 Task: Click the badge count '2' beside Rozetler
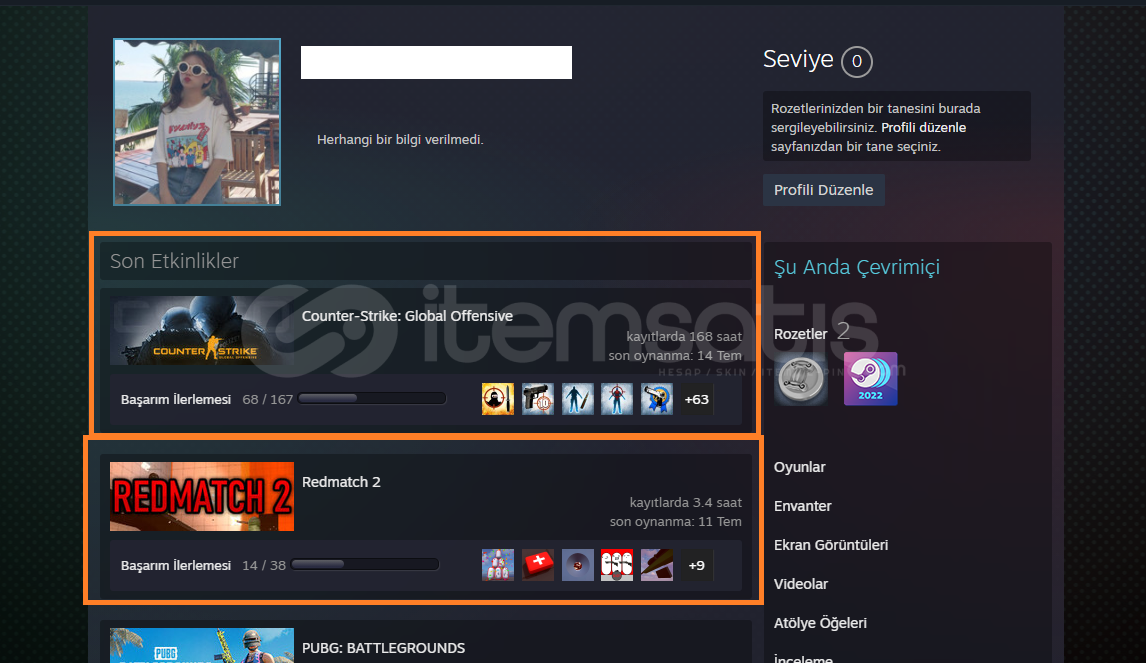tap(843, 332)
